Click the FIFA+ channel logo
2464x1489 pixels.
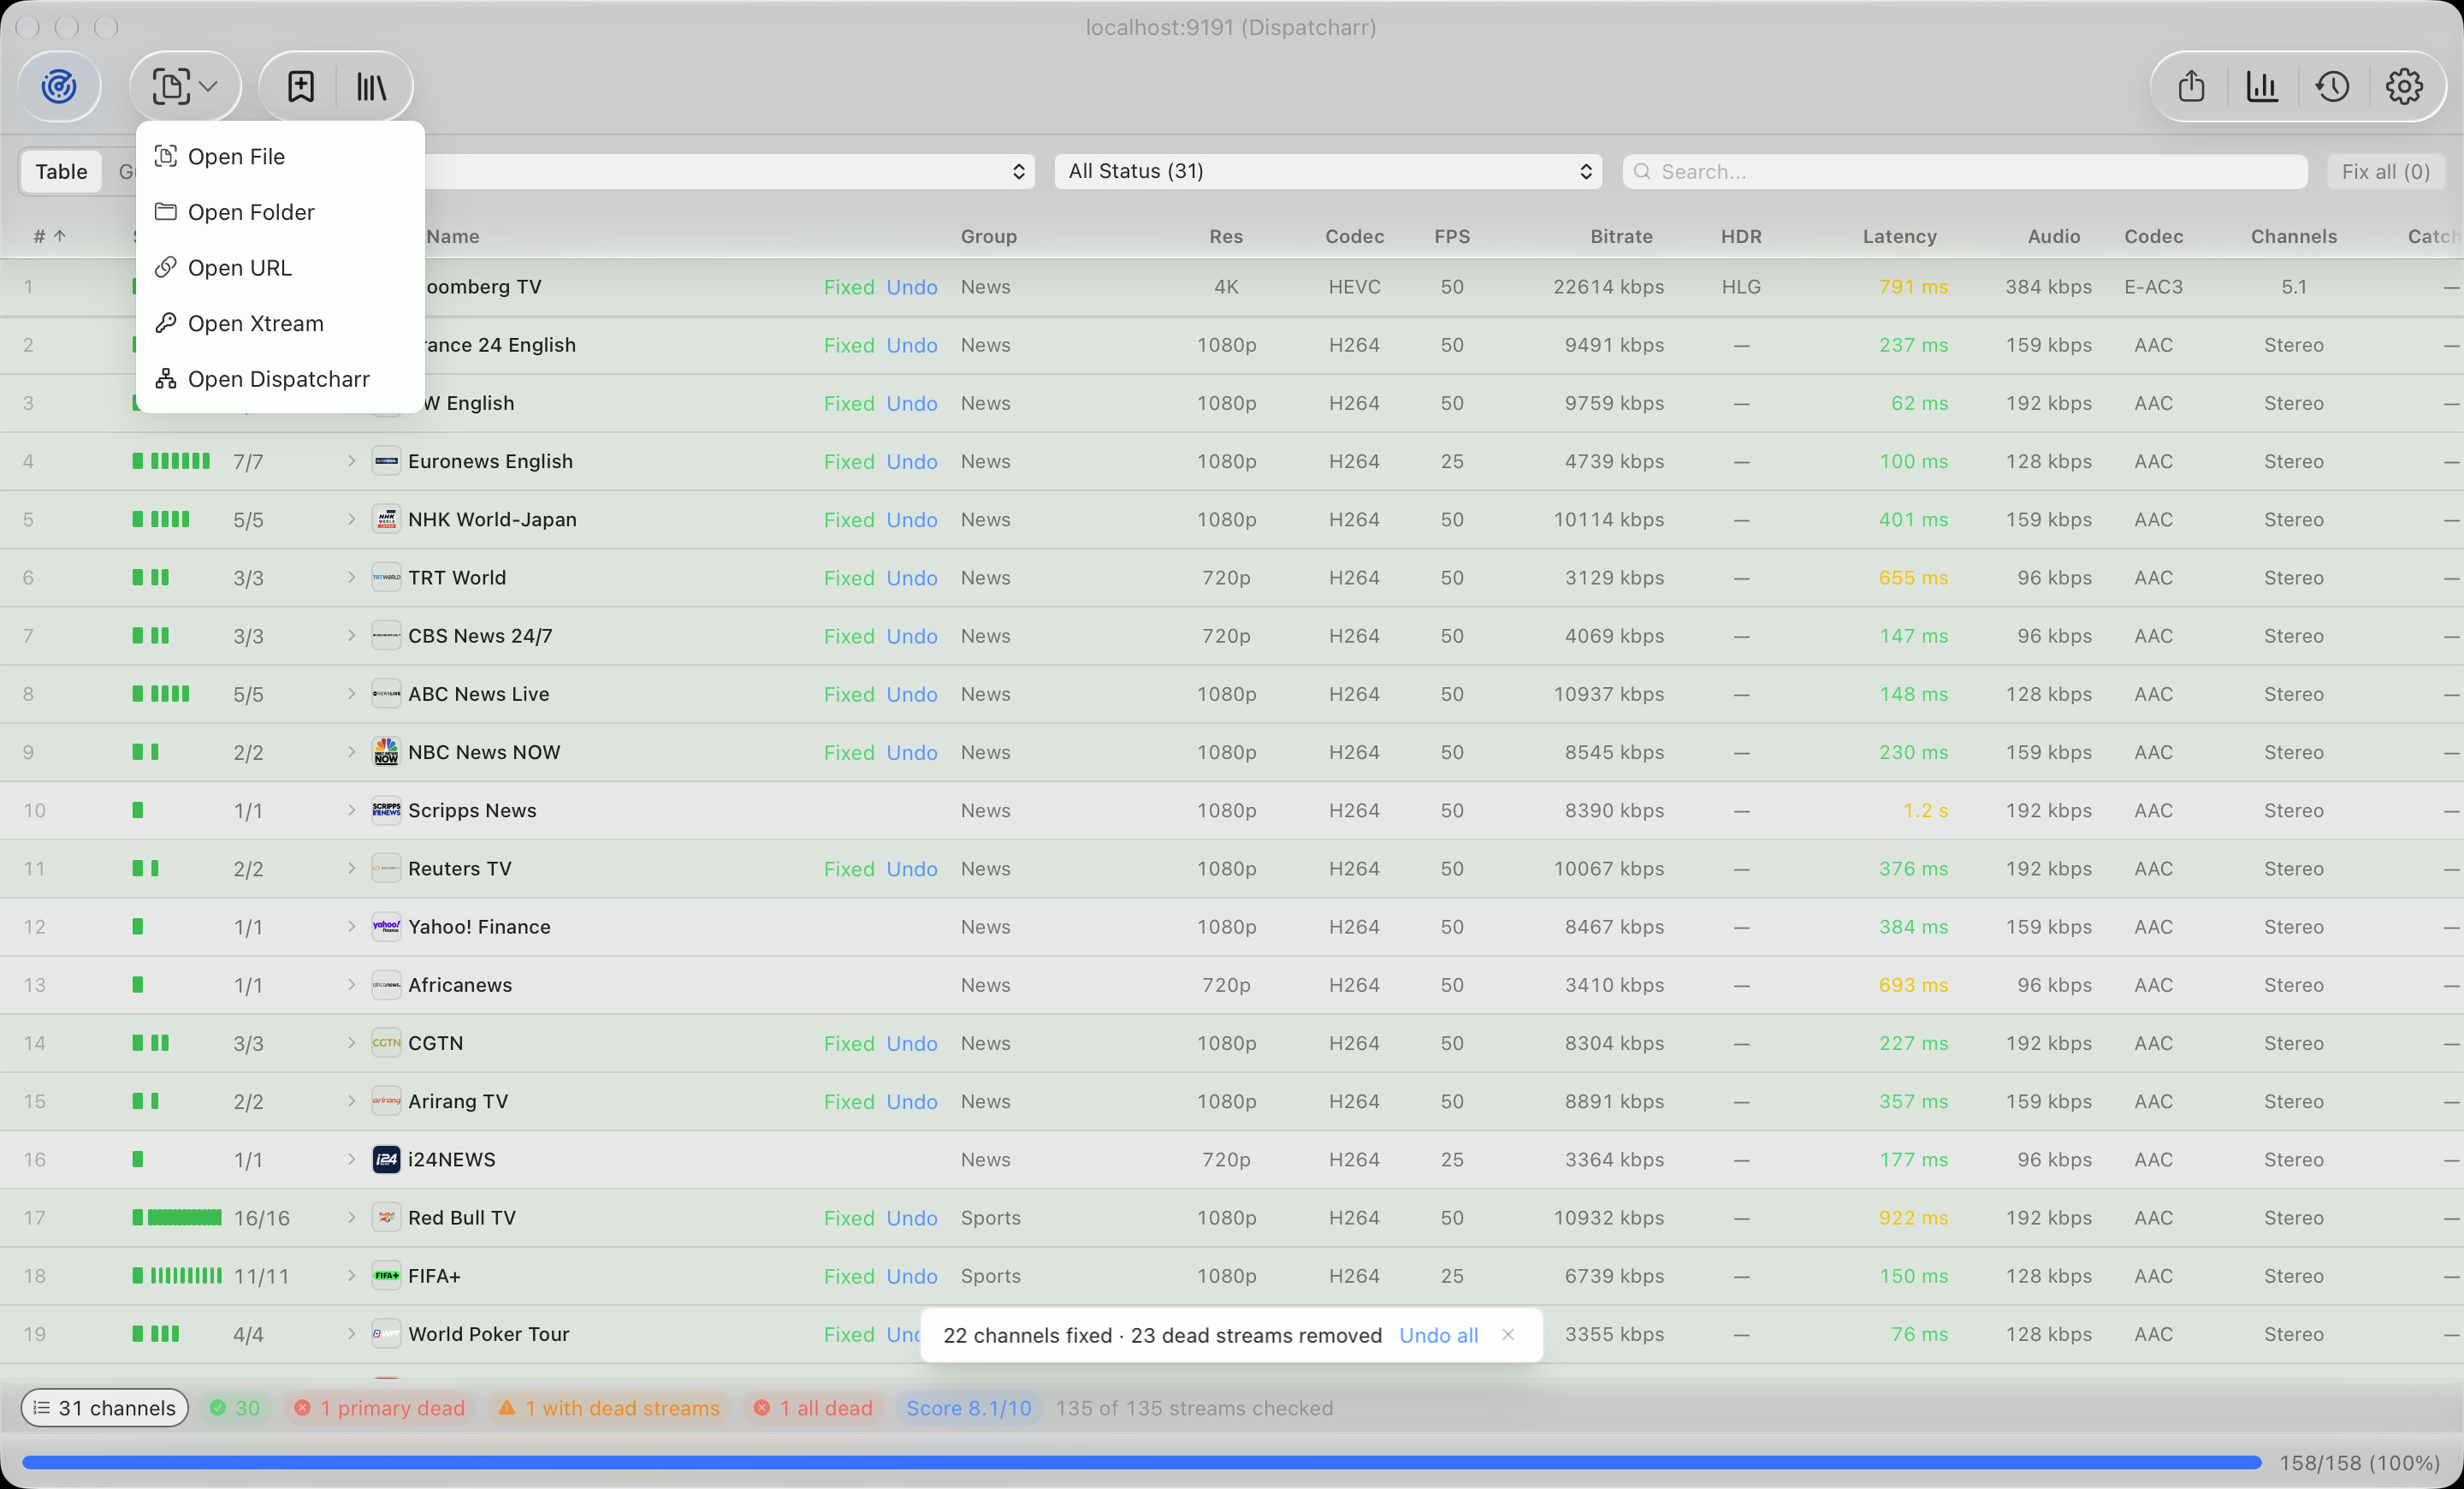(x=386, y=1275)
